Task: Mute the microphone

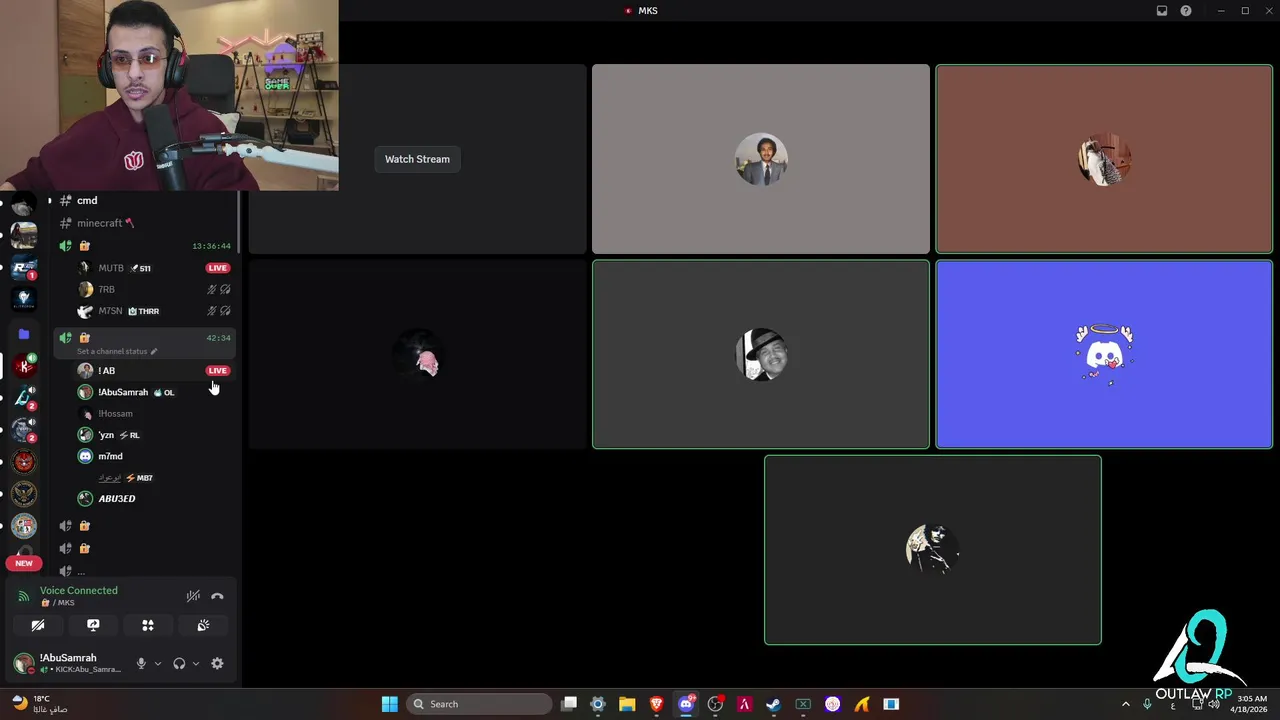Action: click(x=141, y=663)
